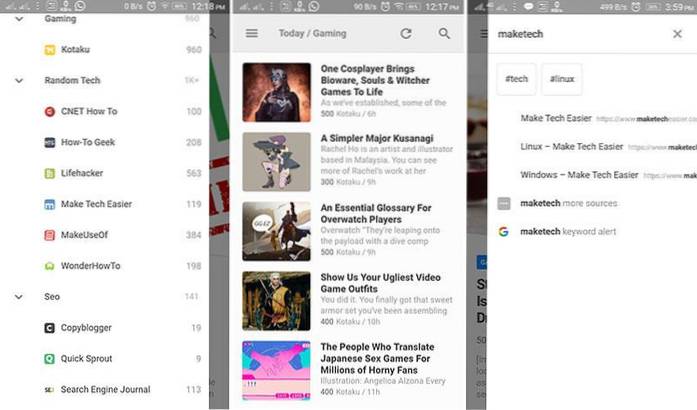Refresh the Gaming feed
The height and width of the screenshot is (410, 697).
[406, 33]
